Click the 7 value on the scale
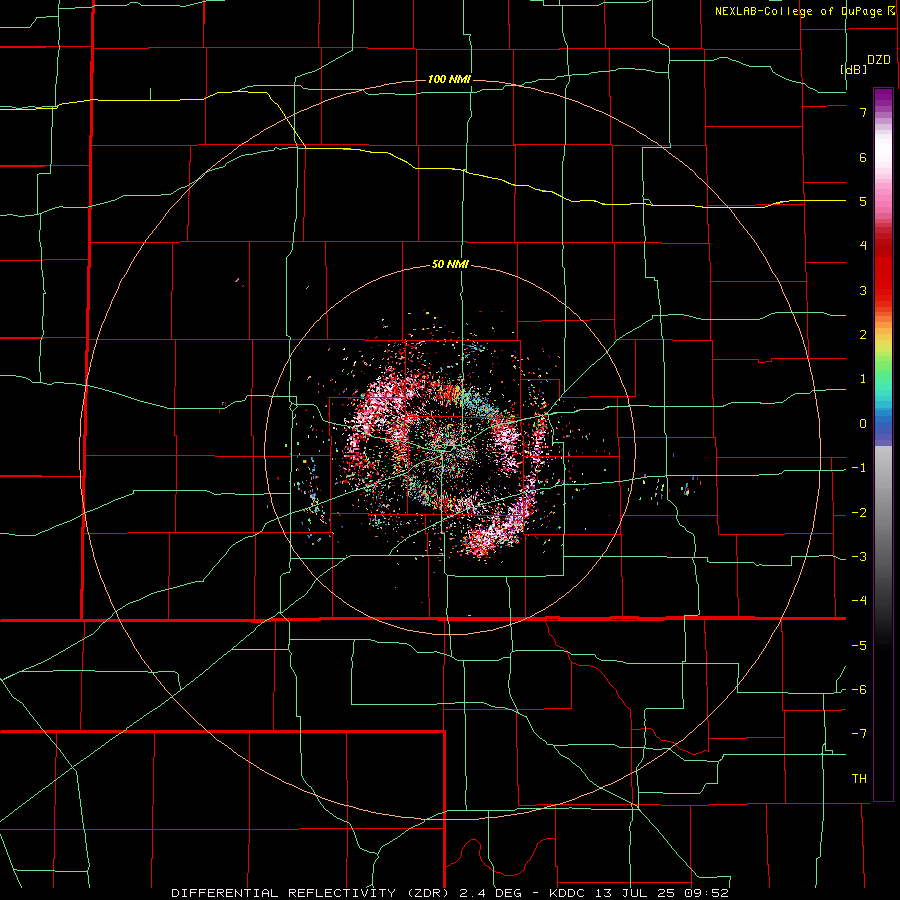This screenshot has width=900, height=900. tap(863, 112)
